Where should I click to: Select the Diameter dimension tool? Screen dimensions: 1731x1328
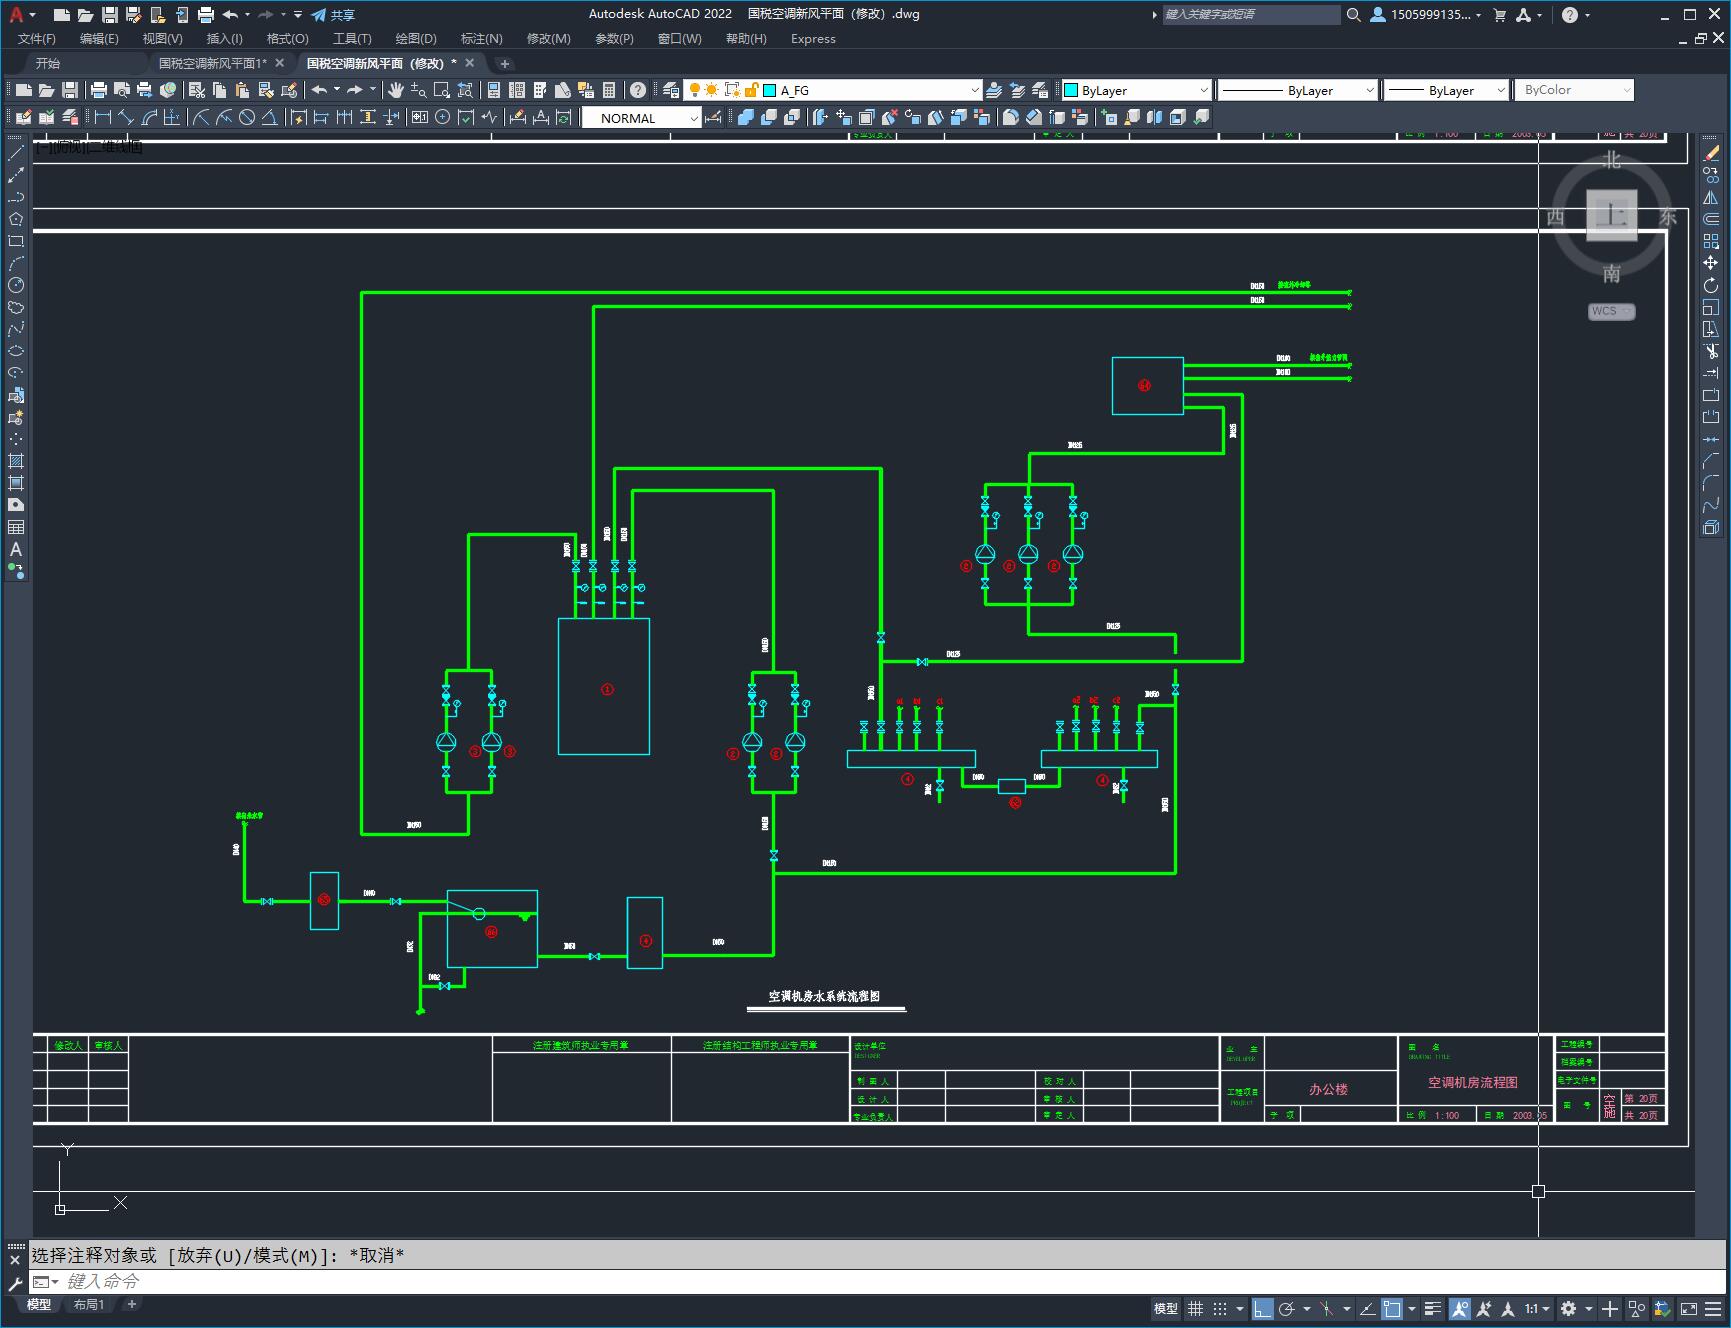click(x=247, y=117)
